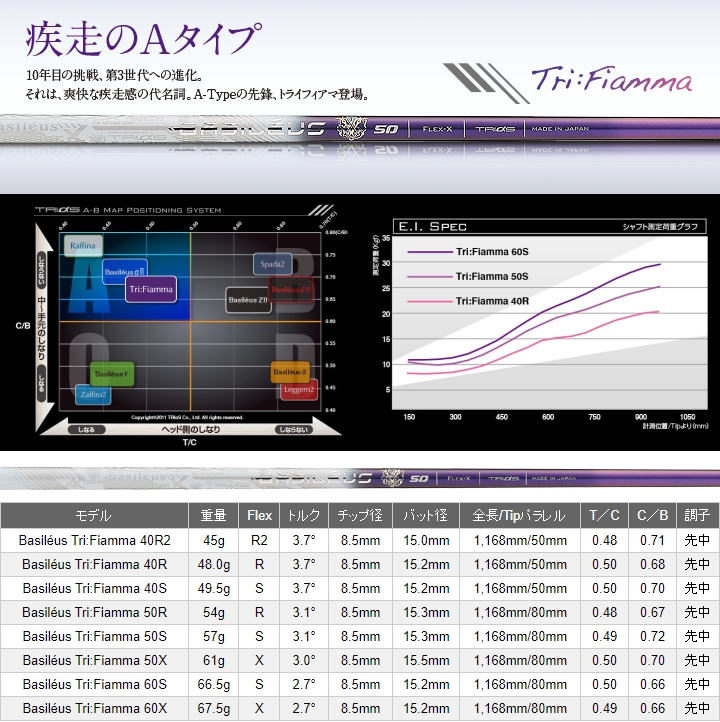Image resolution: width=720 pixels, height=722 pixels.
Task: Click the red Leggero2 map box
Action: pos(299,390)
